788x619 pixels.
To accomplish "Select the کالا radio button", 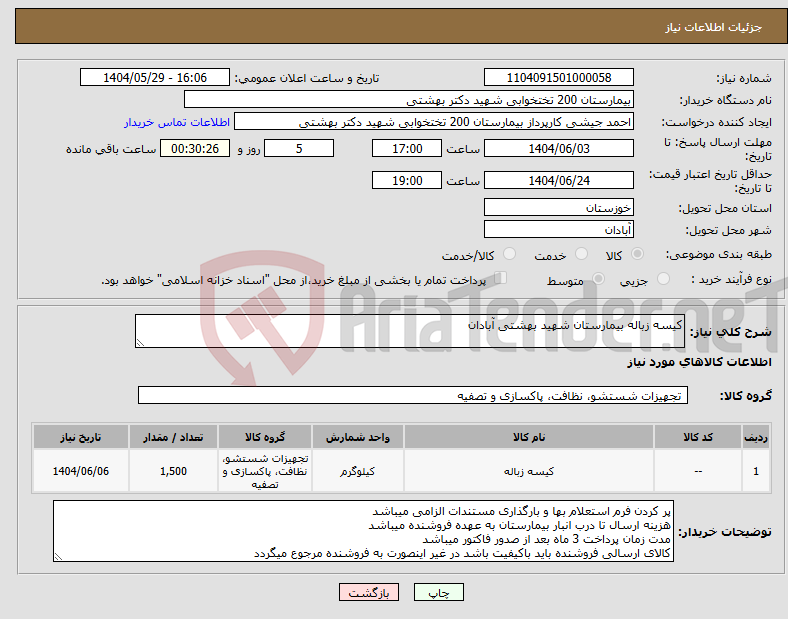I will point(637,254).
